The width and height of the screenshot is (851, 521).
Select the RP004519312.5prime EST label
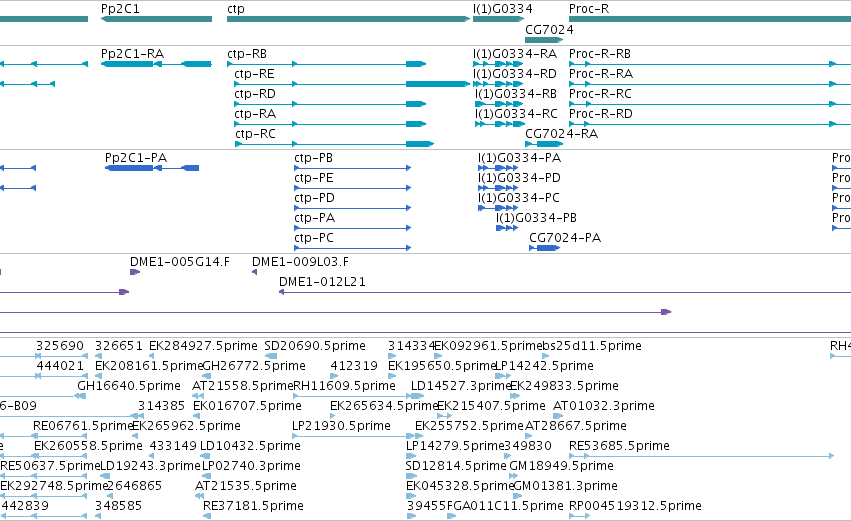coord(635,507)
